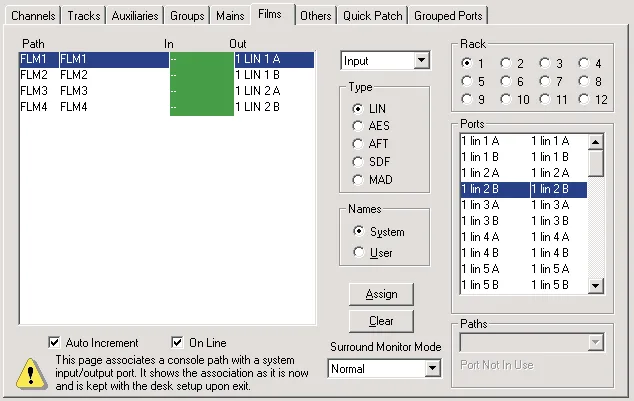Open the Mains tab
Viewport: 634px width, 401px height.
230,16
